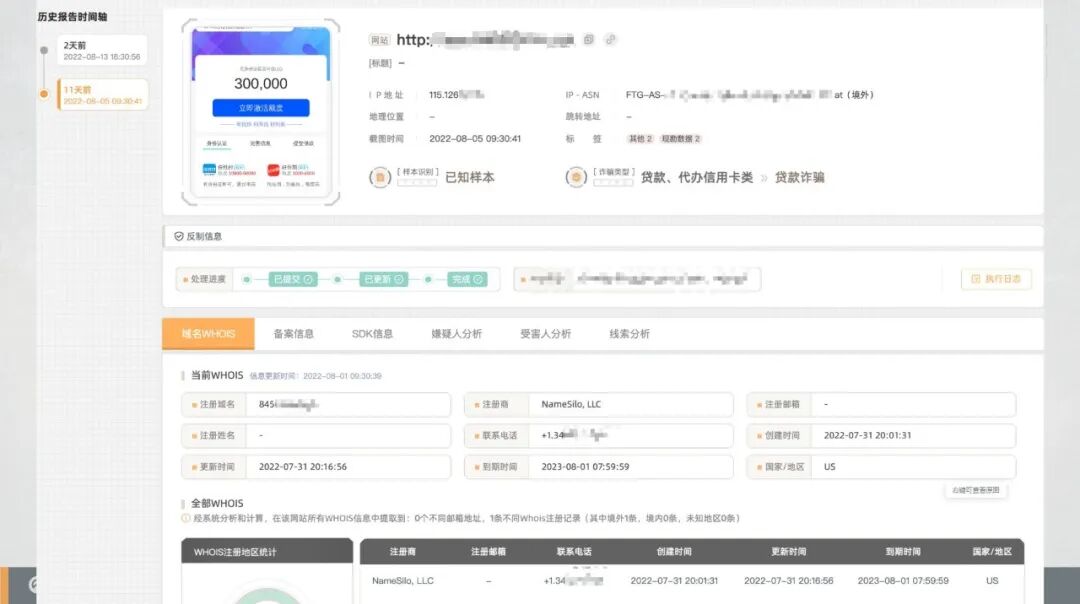Click the expiry time 2023-08-01 07:59:59 field

click(x=599, y=466)
